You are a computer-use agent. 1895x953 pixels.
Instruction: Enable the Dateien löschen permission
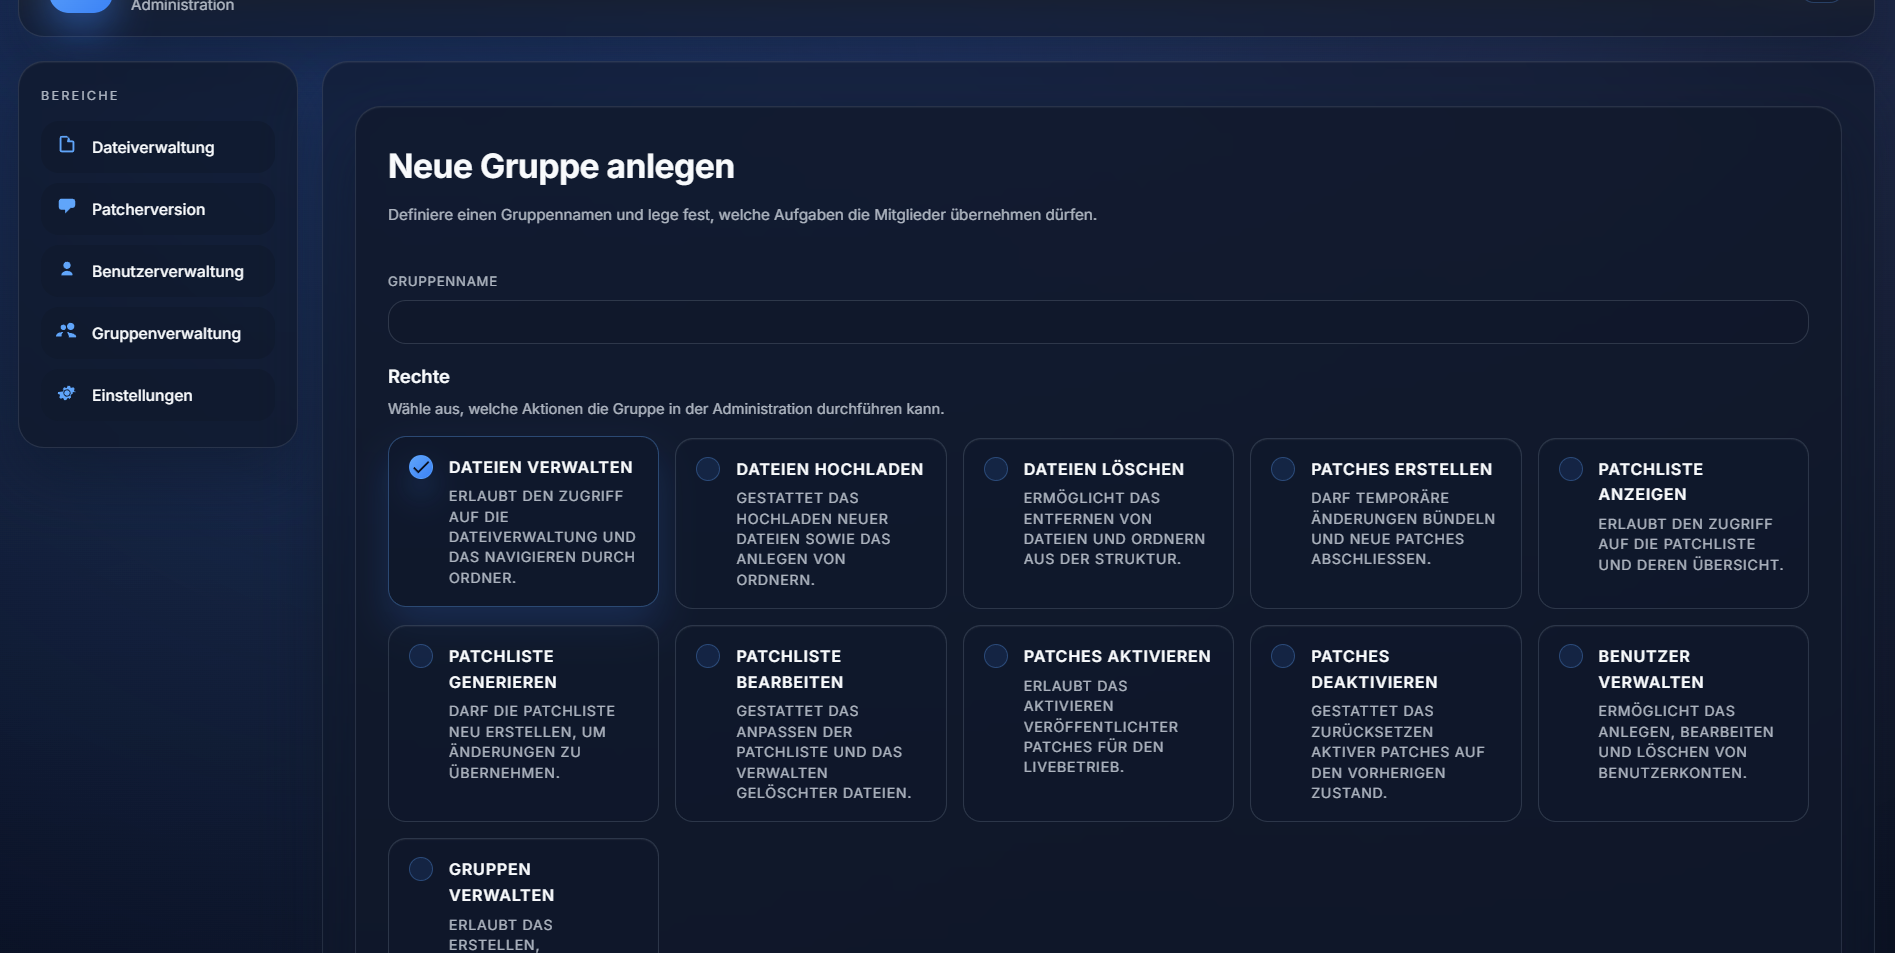(996, 469)
